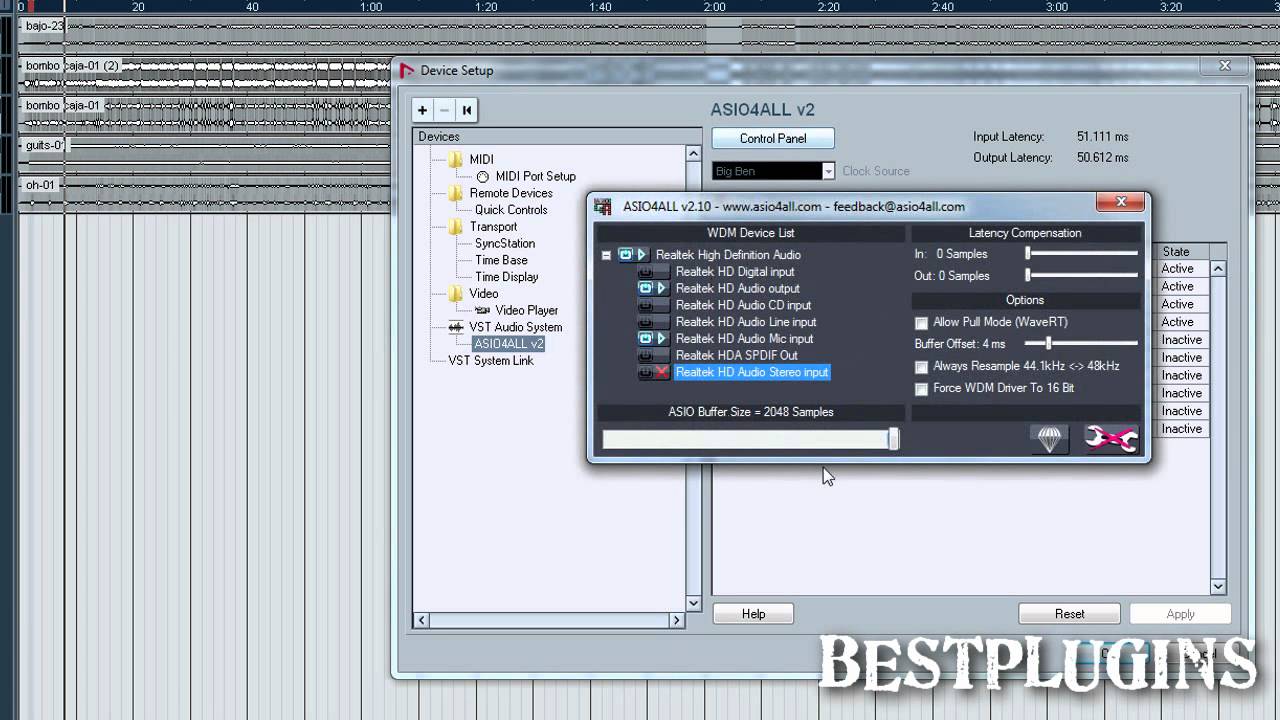
Task: Click the add device plus button
Action: [423, 110]
